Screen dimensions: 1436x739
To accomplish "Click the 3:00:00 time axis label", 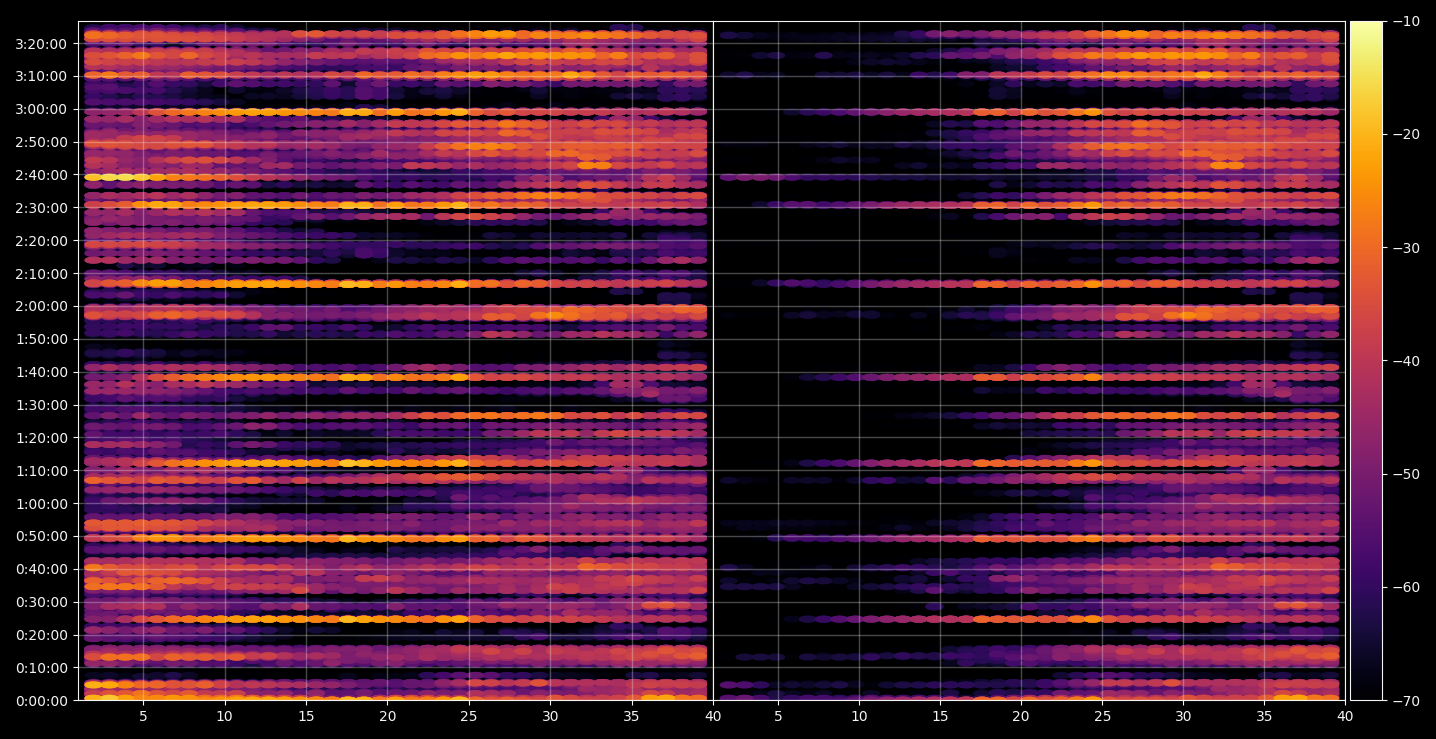I will [x=43, y=109].
